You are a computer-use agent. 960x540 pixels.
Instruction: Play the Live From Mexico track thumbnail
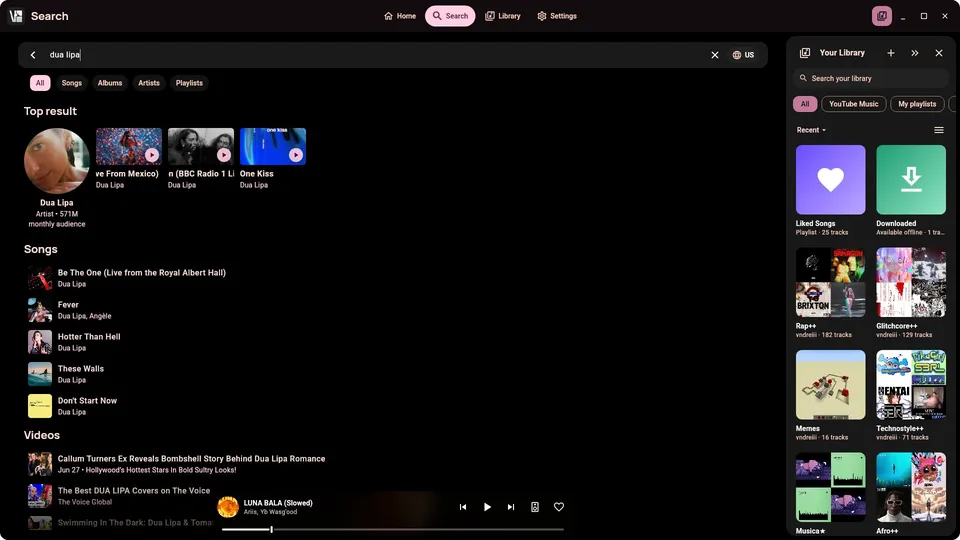pyautogui.click(x=129, y=146)
